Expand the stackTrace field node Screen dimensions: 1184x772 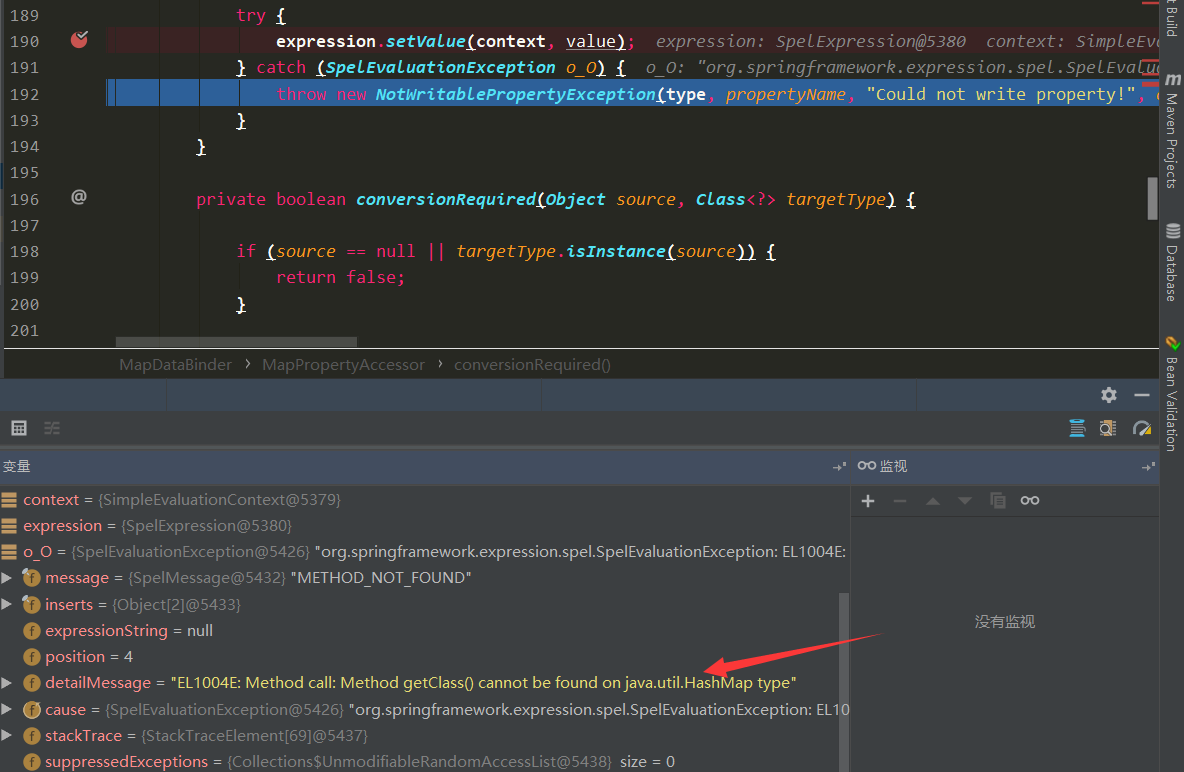[7, 735]
